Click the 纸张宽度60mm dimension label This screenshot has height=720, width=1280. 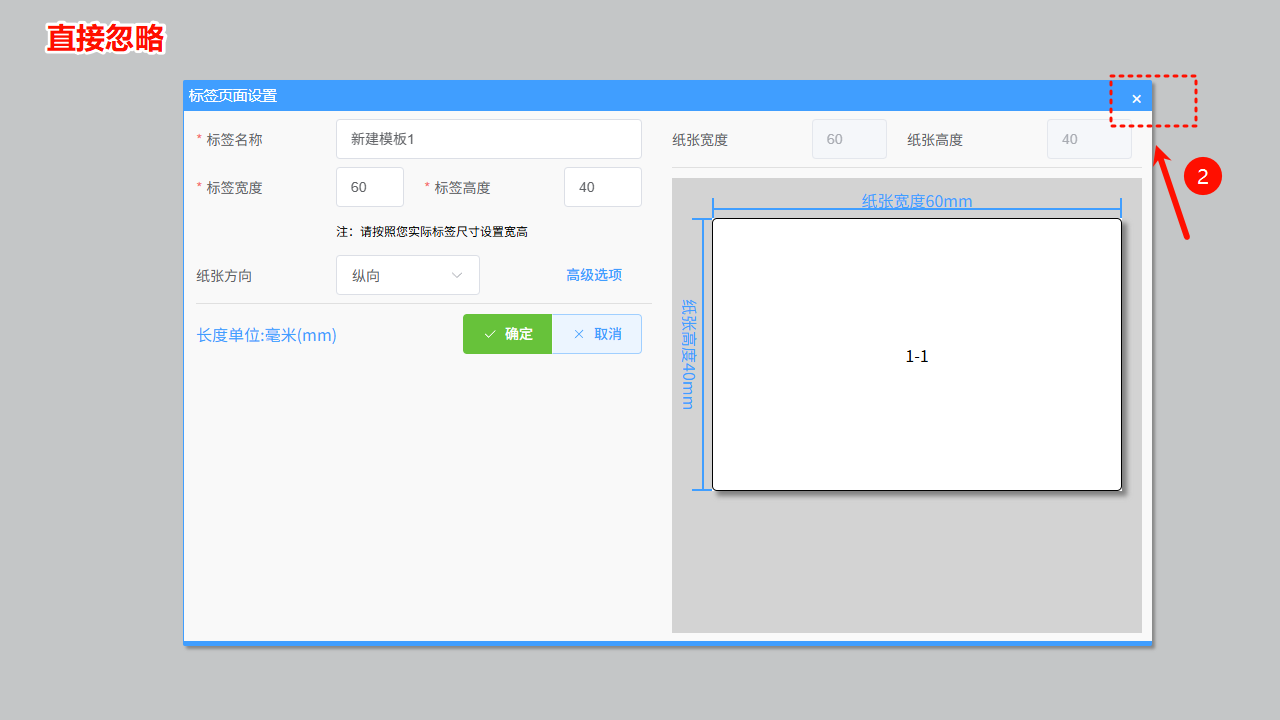coord(917,201)
